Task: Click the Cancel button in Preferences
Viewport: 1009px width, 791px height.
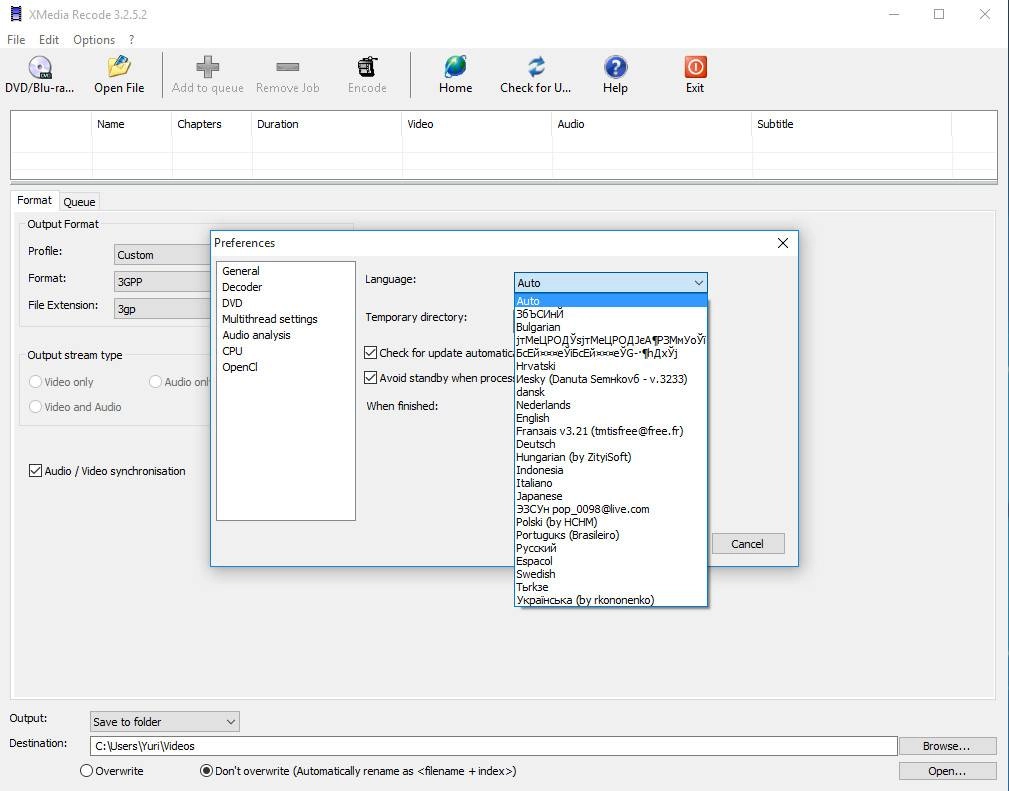Action: click(748, 544)
